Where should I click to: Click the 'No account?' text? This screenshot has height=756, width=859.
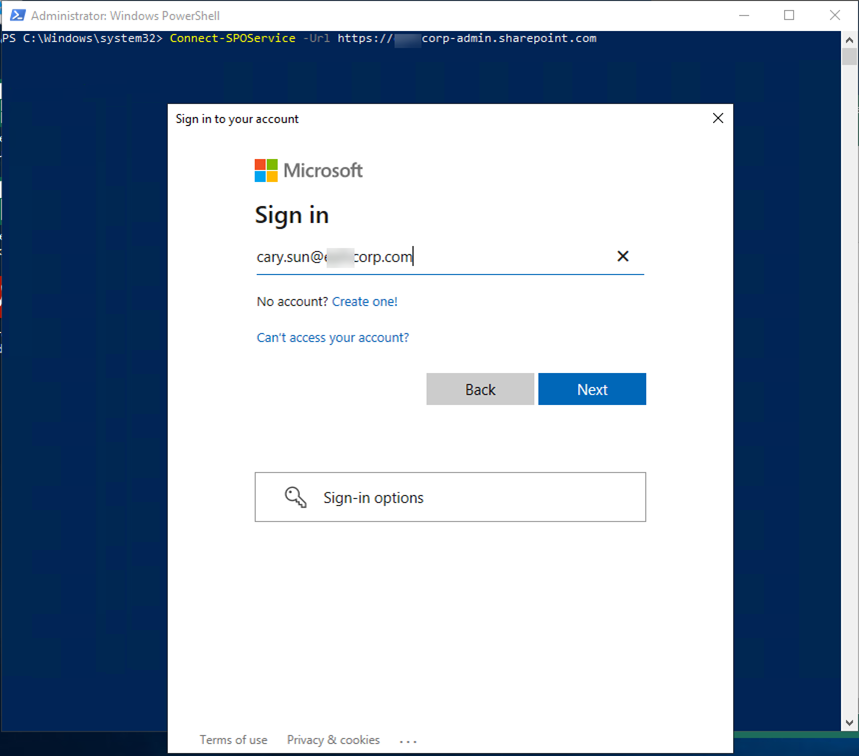point(292,301)
